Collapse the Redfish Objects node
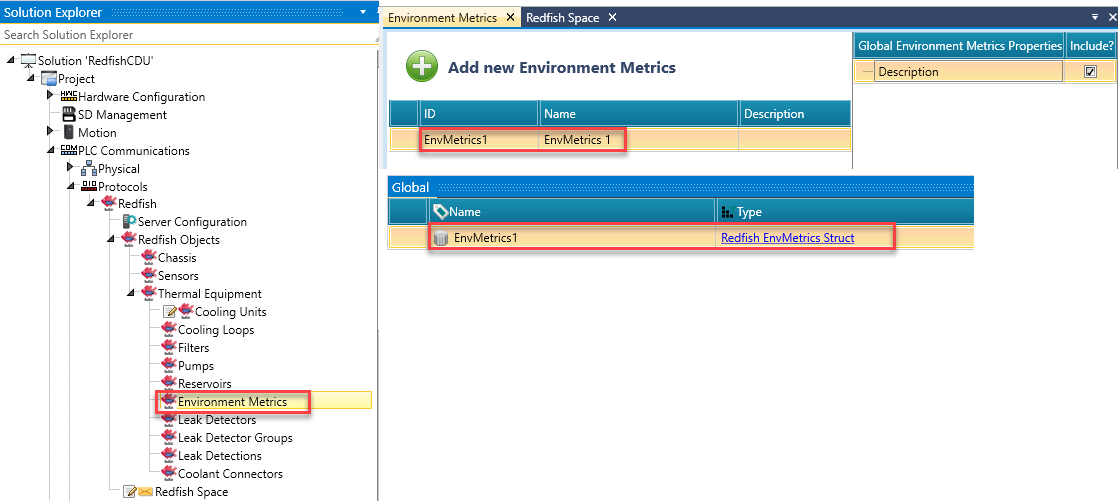The width and height of the screenshot is (1118, 501). 110,240
